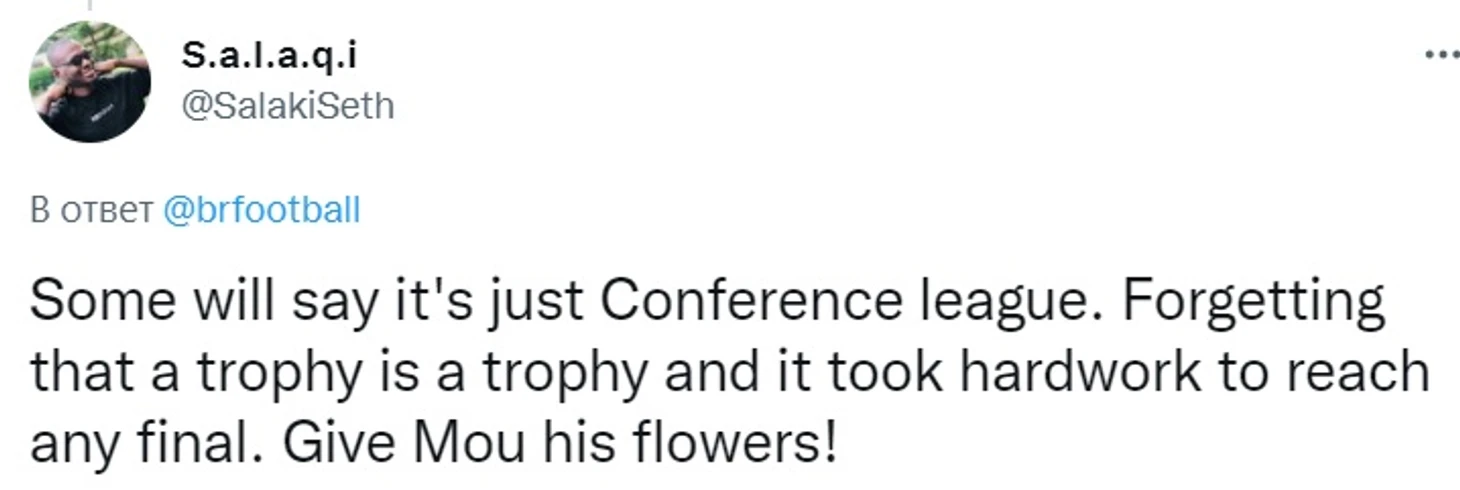Click the thread connector line above the avatar

coord(90,5)
